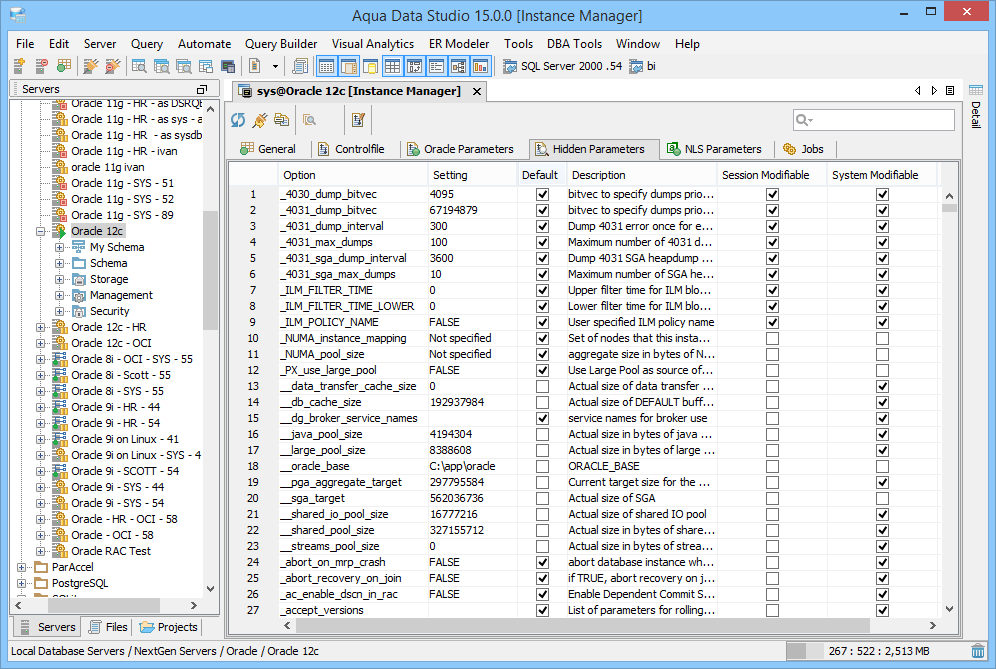Screen dimensions: 996x669
Task: Expand the My Schema node
Action: click(59, 247)
